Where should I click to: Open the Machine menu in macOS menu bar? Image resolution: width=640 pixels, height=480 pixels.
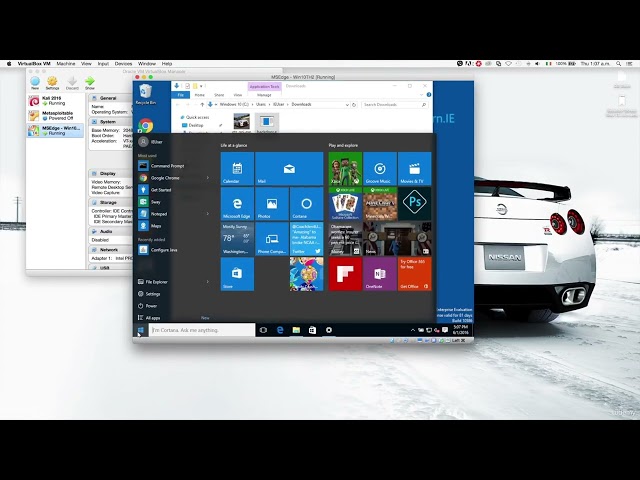click(66, 64)
